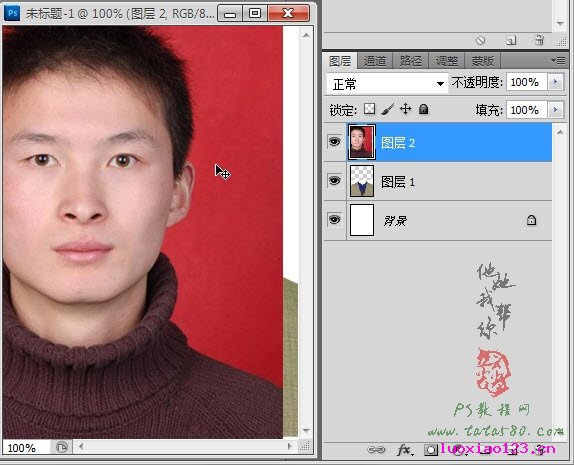Open the 填充 fill slider arrow
Image resolution: width=574 pixels, height=465 pixels.
pos(555,109)
